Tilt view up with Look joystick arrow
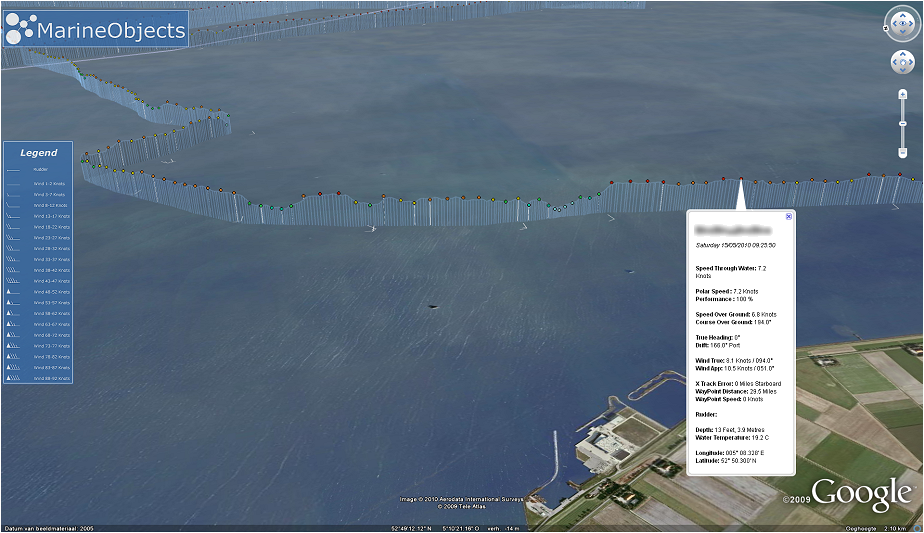Image resolution: width=924 pixels, height=533 pixels. (x=902, y=15)
